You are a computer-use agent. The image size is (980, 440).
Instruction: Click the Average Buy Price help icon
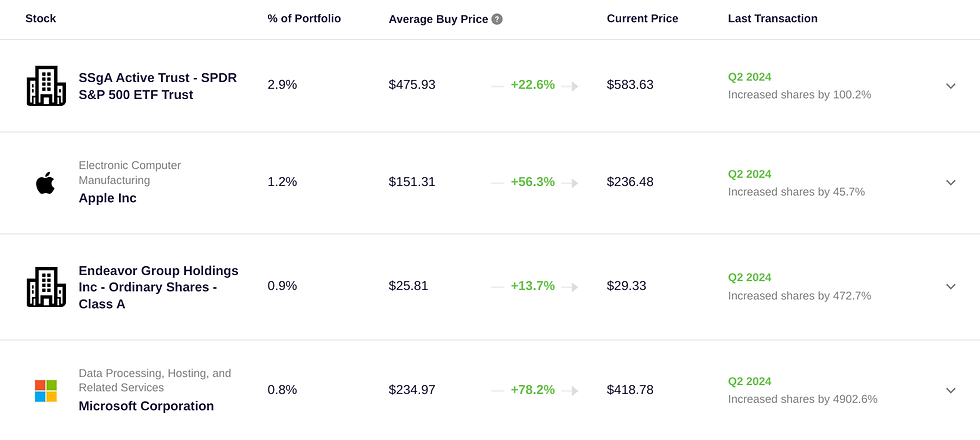click(x=497, y=19)
